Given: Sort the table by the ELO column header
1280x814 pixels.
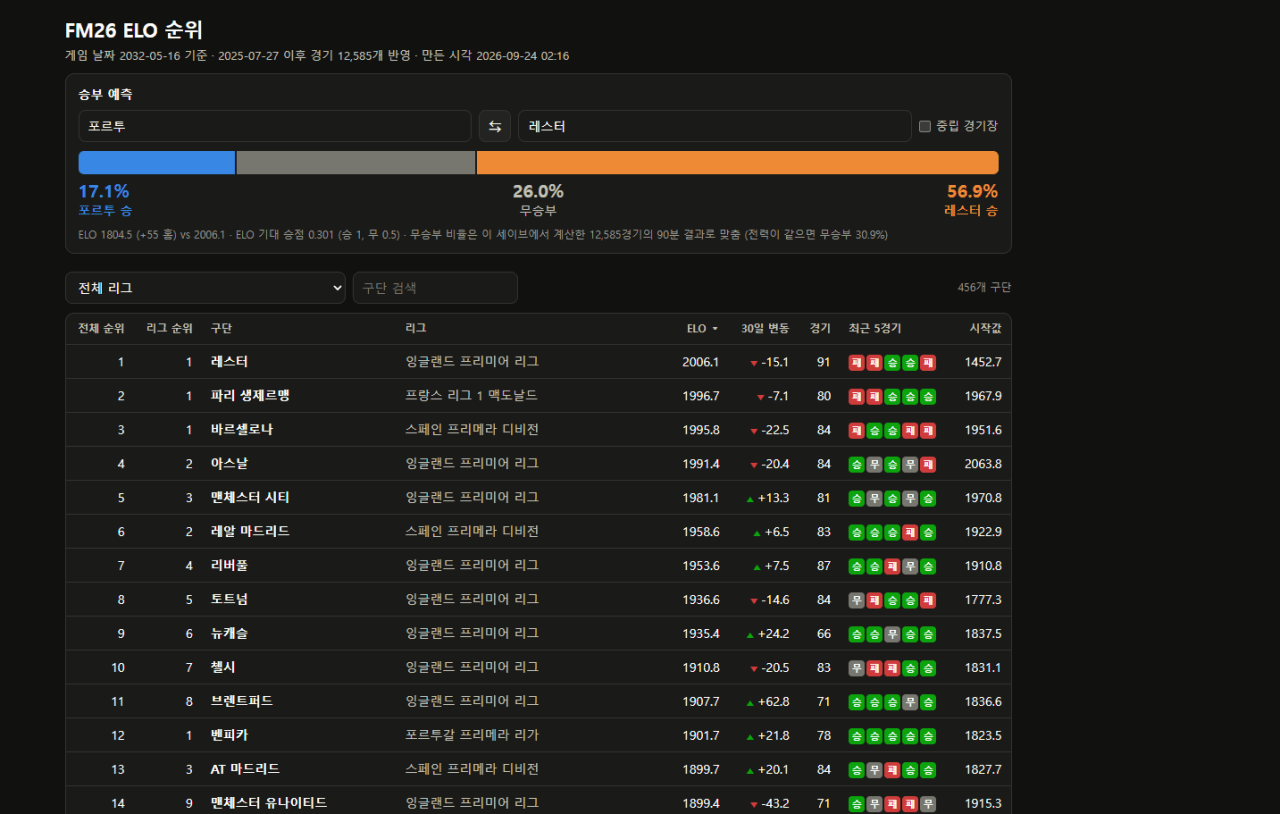Looking at the screenshot, I should point(702,328).
